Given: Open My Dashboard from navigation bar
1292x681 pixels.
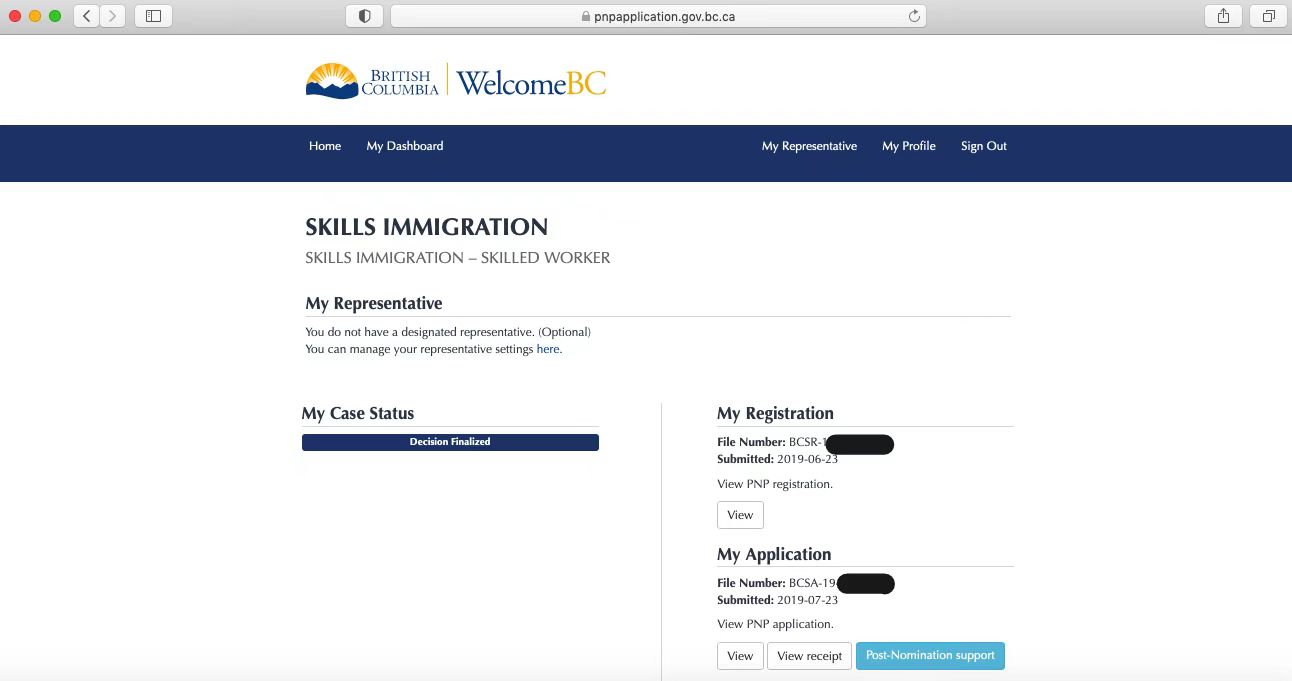Looking at the screenshot, I should [404, 146].
